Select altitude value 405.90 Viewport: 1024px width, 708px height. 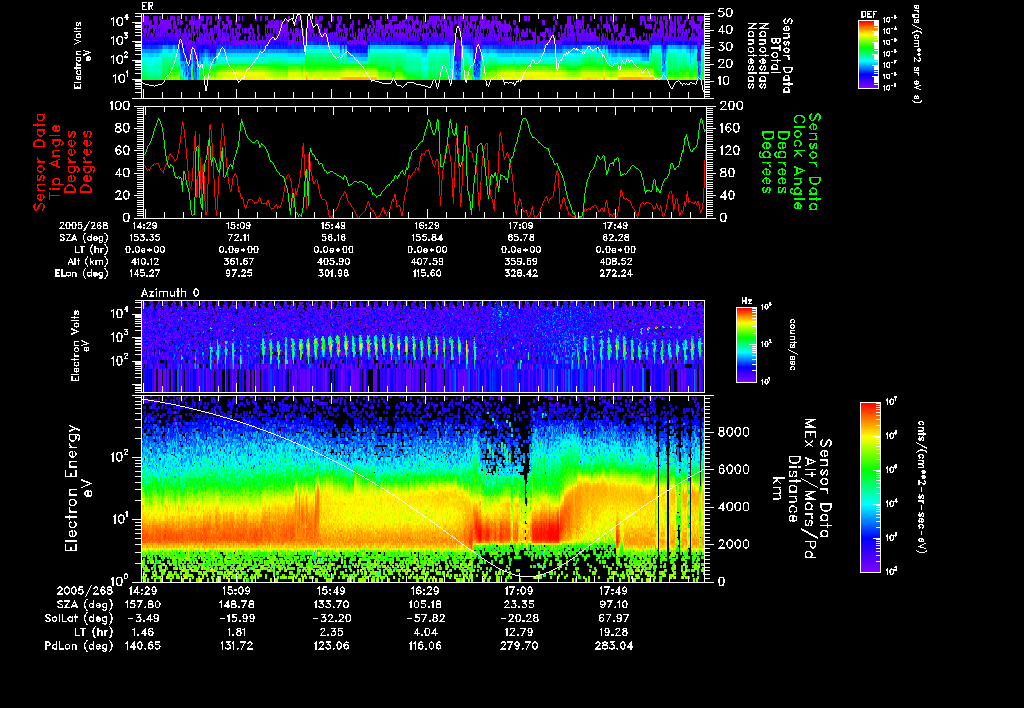click(x=333, y=261)
